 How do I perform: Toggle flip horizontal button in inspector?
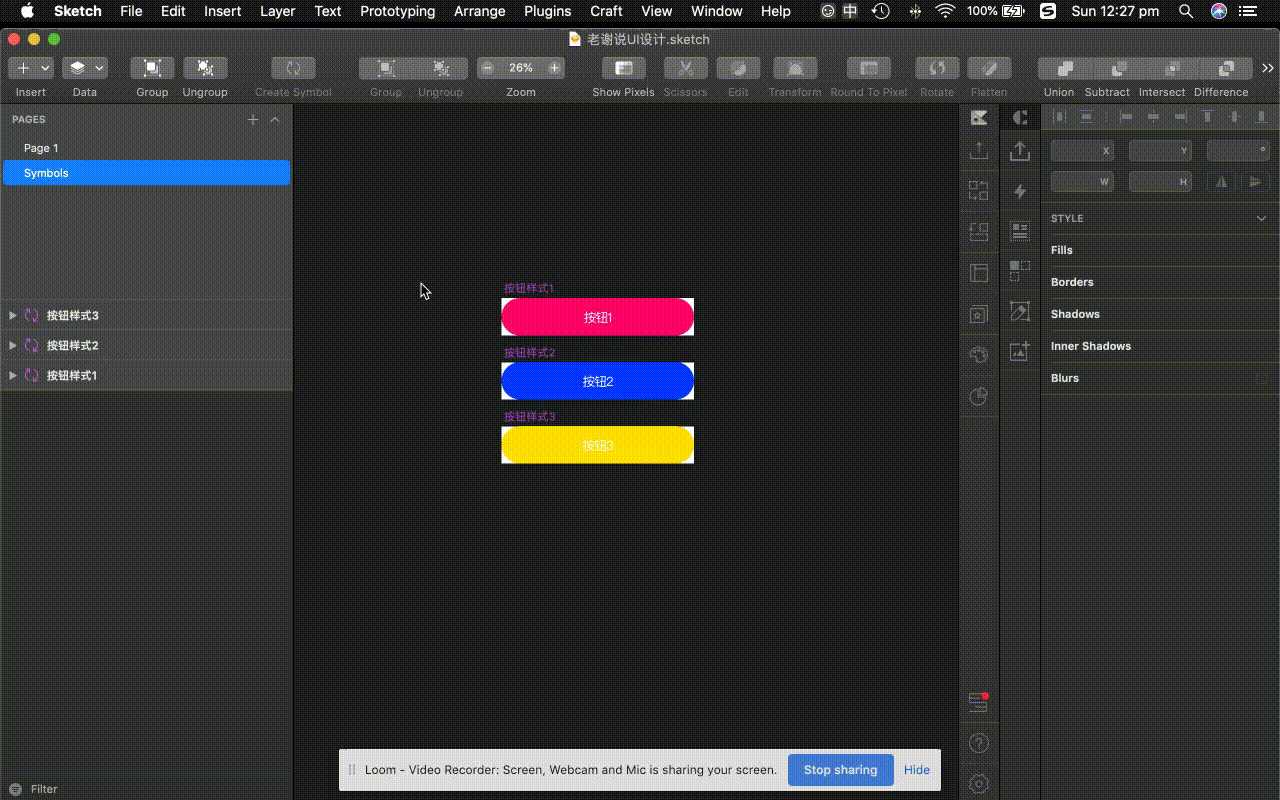coord(1221,182)
